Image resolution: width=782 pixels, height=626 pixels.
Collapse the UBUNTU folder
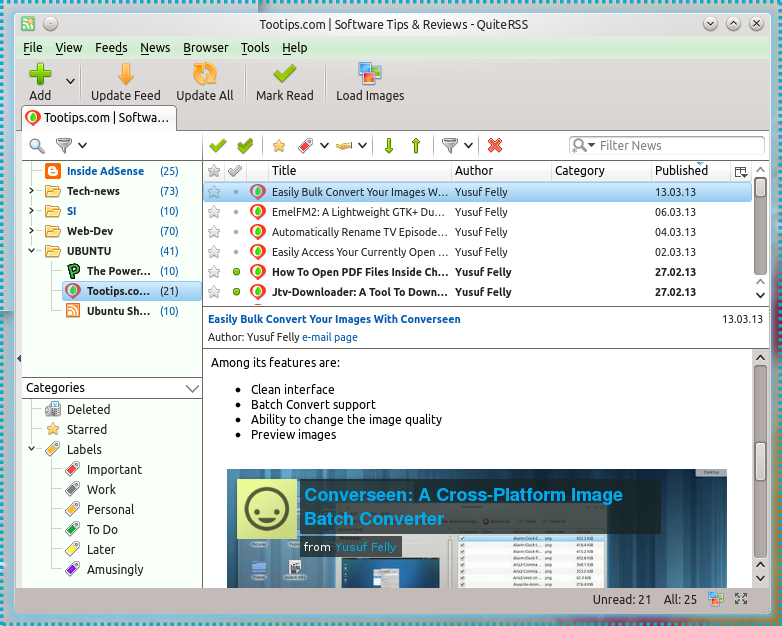coord(31,251)
